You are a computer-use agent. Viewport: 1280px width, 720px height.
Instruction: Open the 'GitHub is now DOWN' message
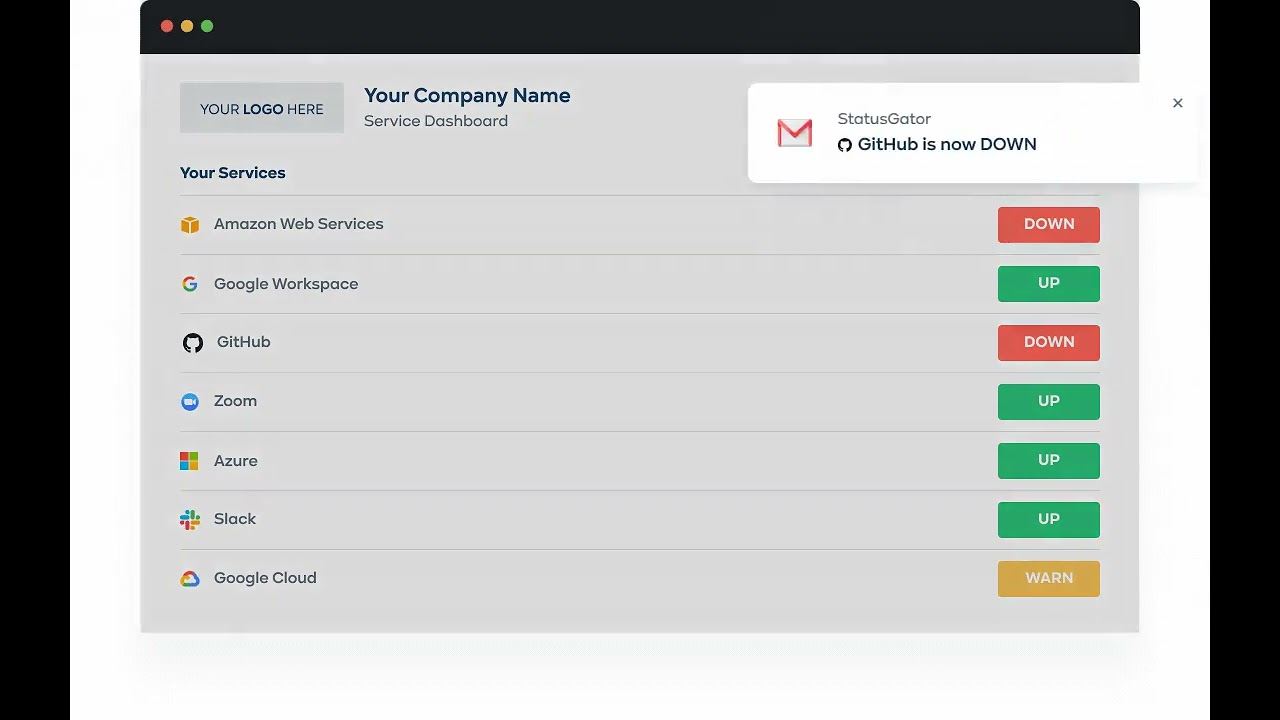[947, 145]
